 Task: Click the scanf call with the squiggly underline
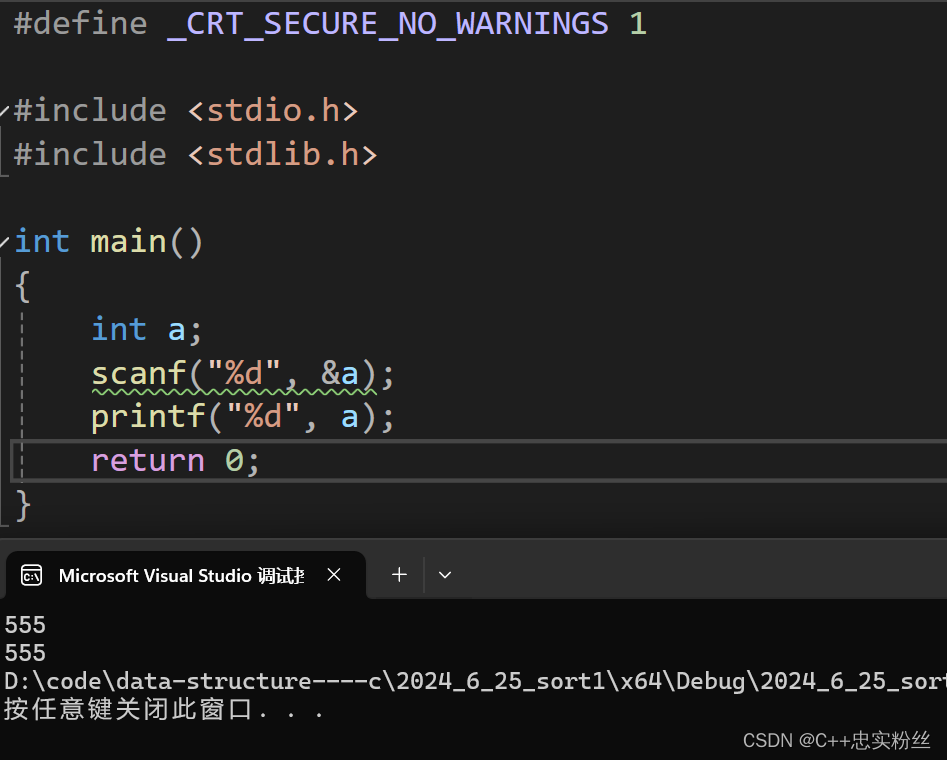140,372
